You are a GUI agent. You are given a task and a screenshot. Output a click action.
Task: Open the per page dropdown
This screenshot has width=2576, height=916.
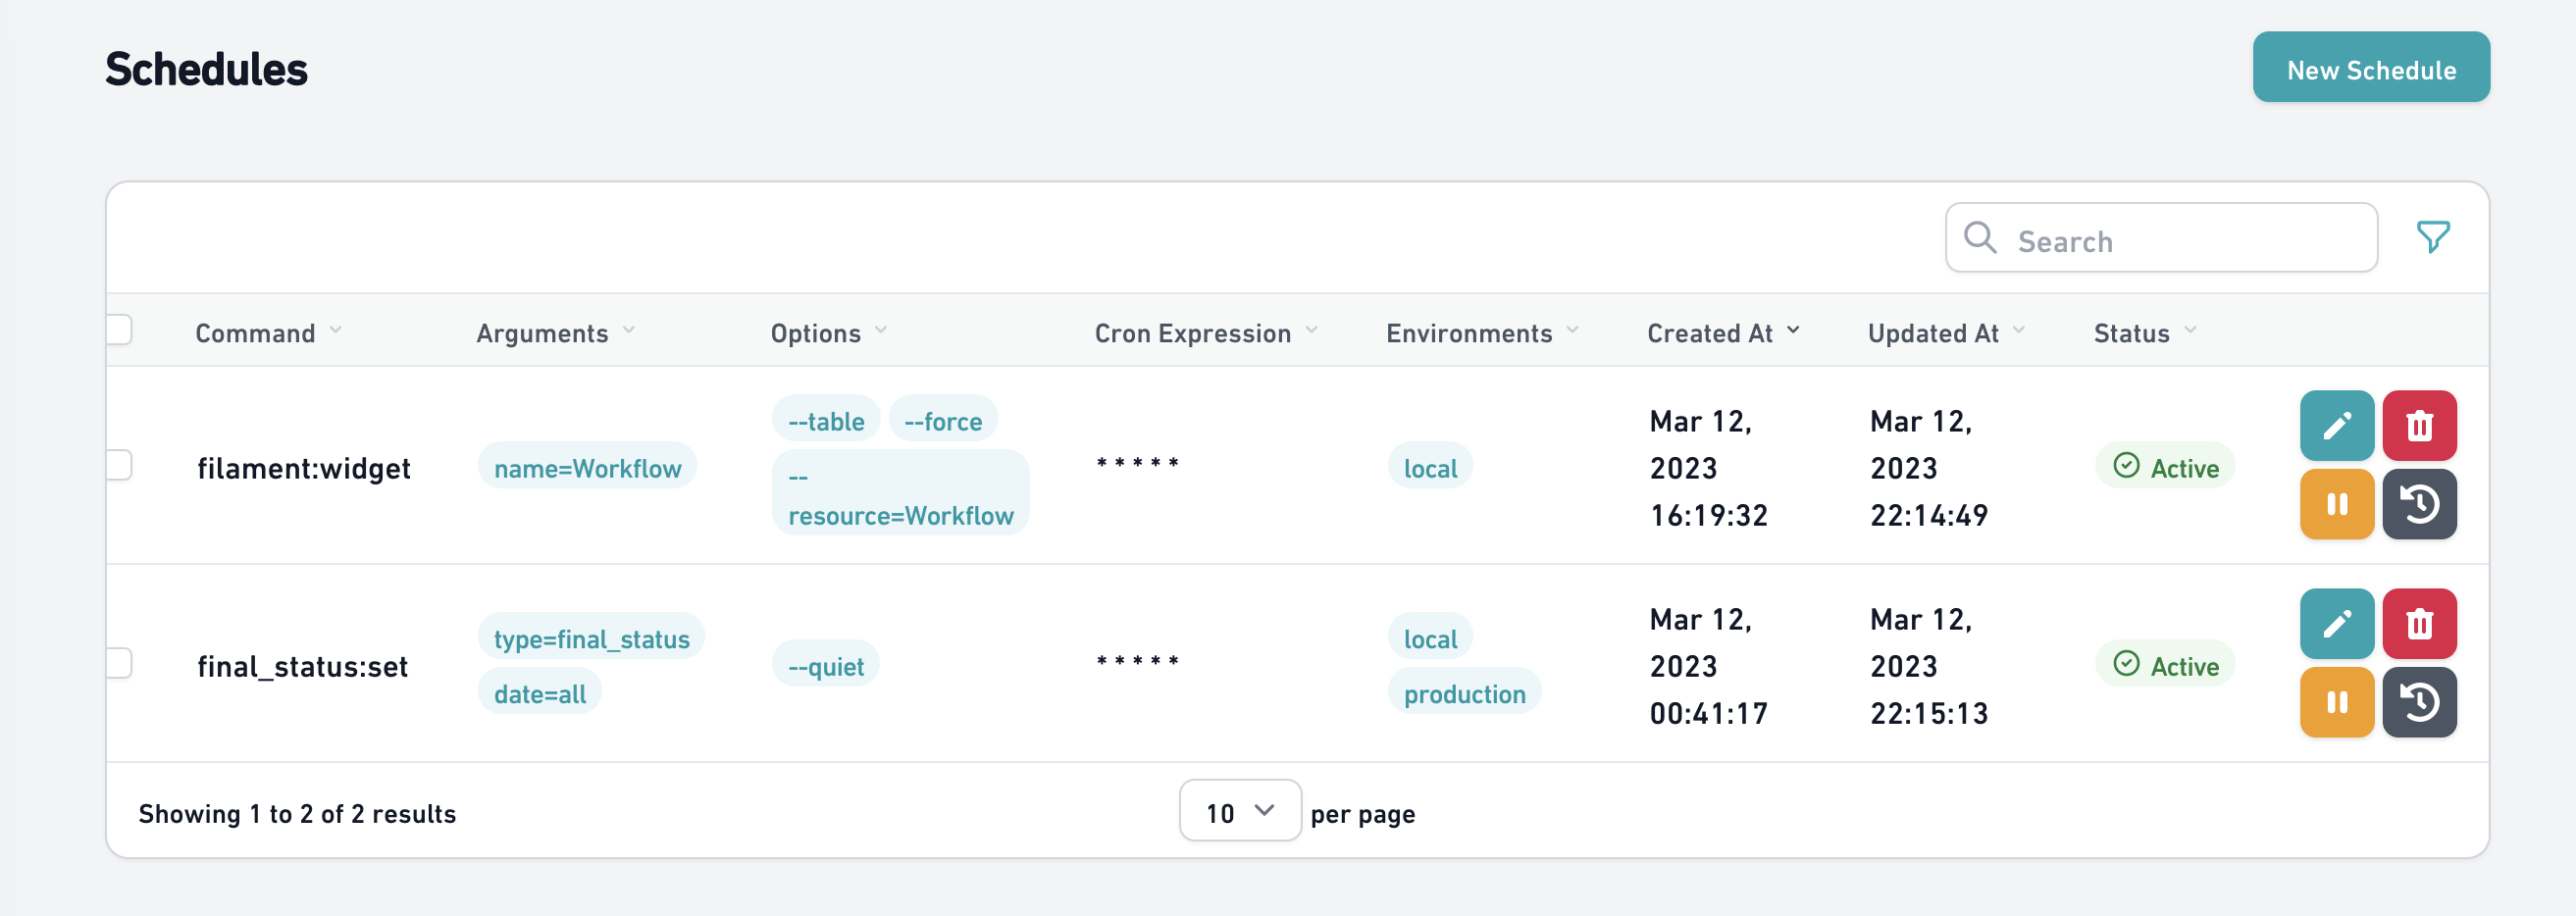1239,811
